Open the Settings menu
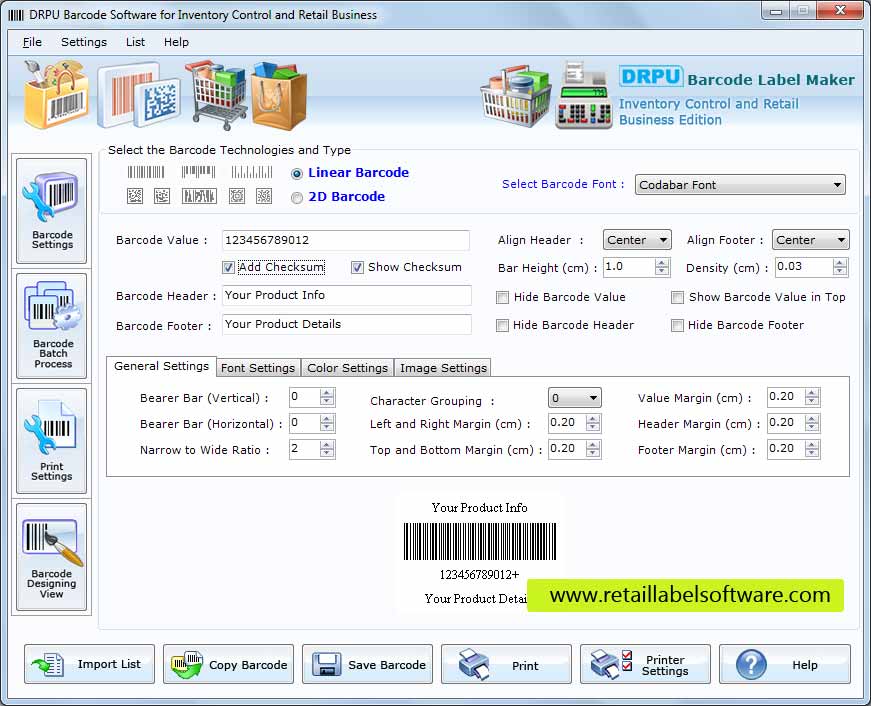 (84, 42)
